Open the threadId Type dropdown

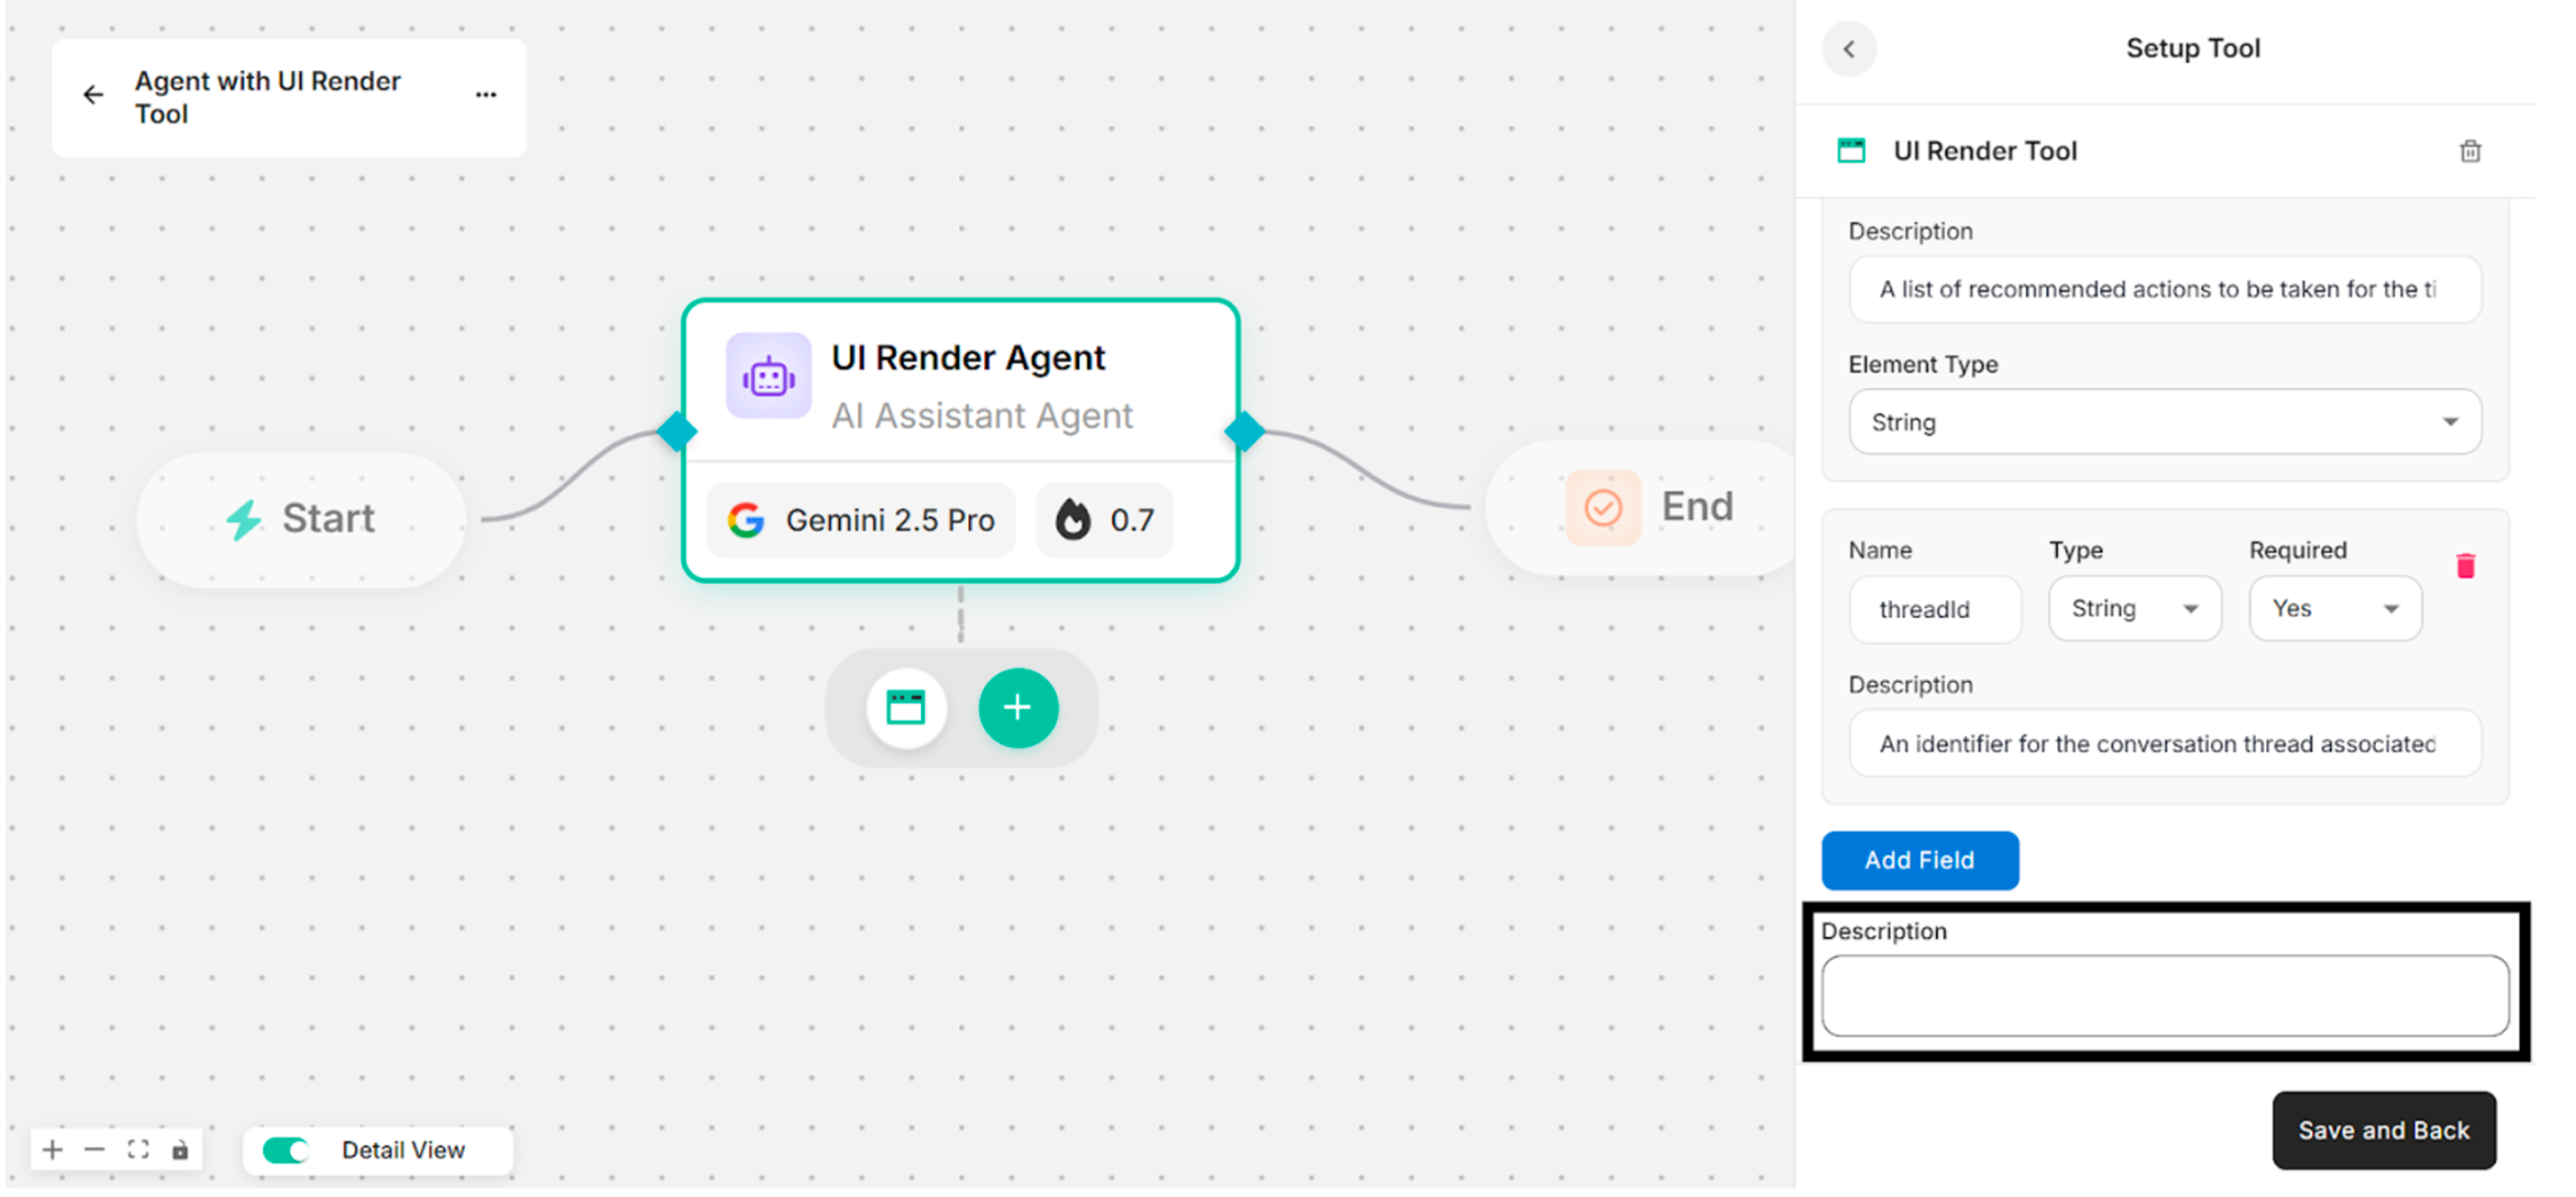tap(2134, 609)
